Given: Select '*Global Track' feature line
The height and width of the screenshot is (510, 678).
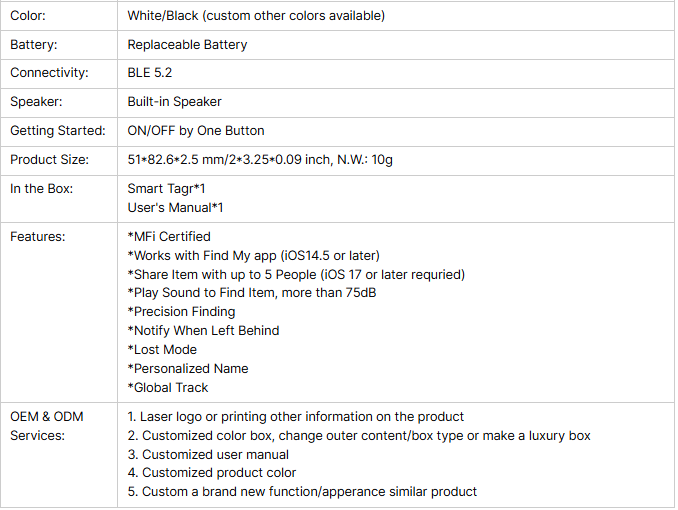Looking at the screenshot, I should [168, 388].
